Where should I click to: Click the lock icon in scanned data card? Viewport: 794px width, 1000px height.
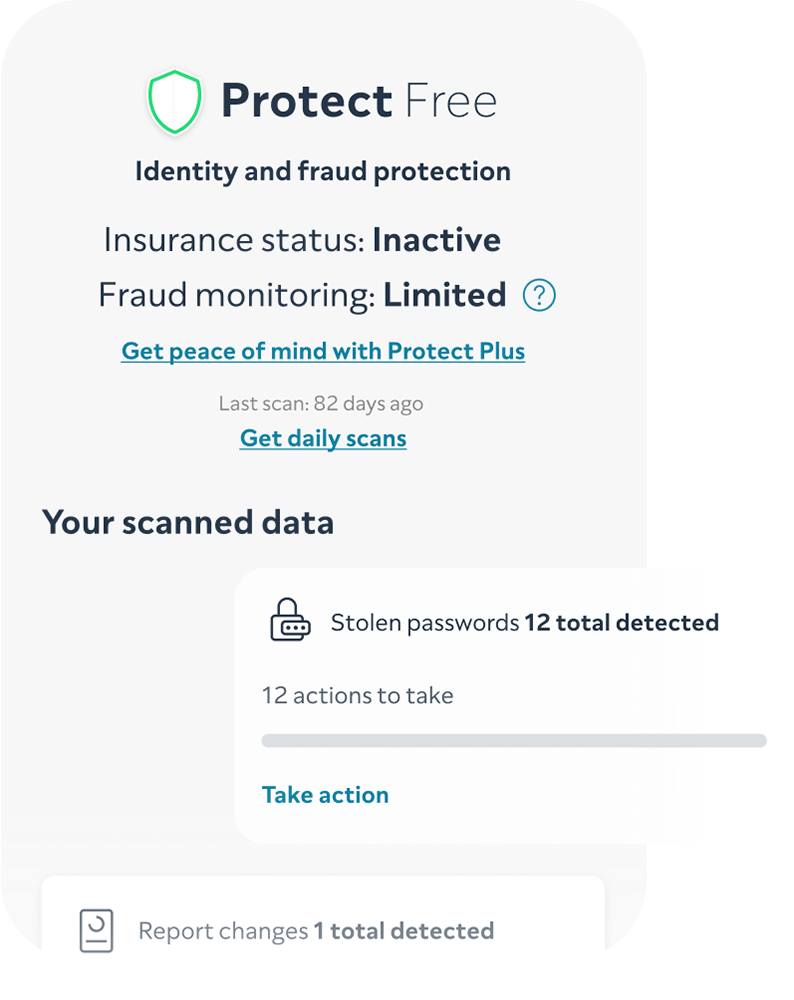[x=289, y=620]
